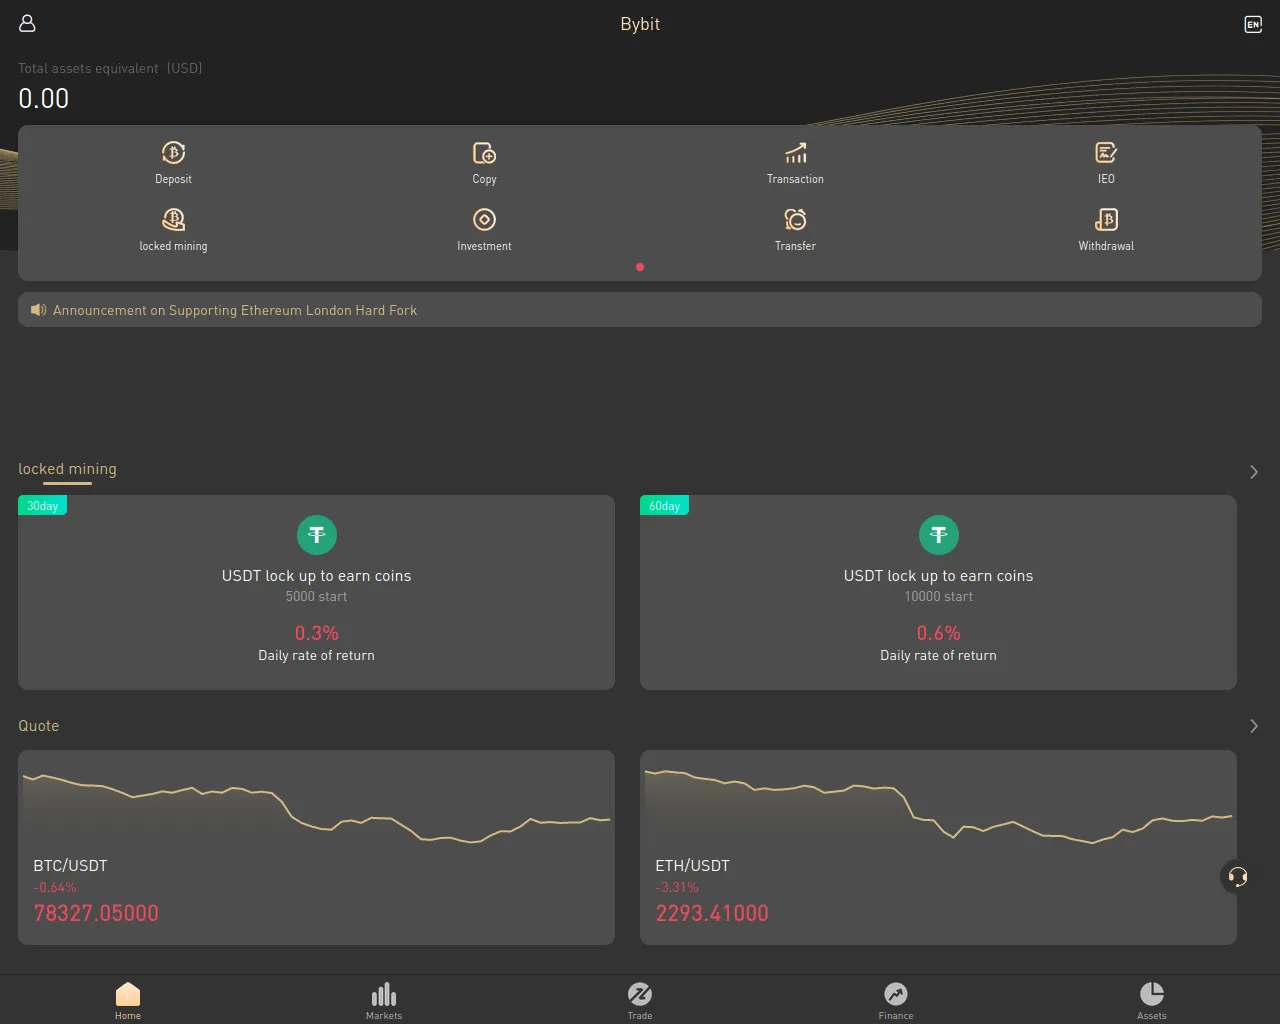Open customer support headset icon
1280x1024 pixels.
[x=1237, y=877]
